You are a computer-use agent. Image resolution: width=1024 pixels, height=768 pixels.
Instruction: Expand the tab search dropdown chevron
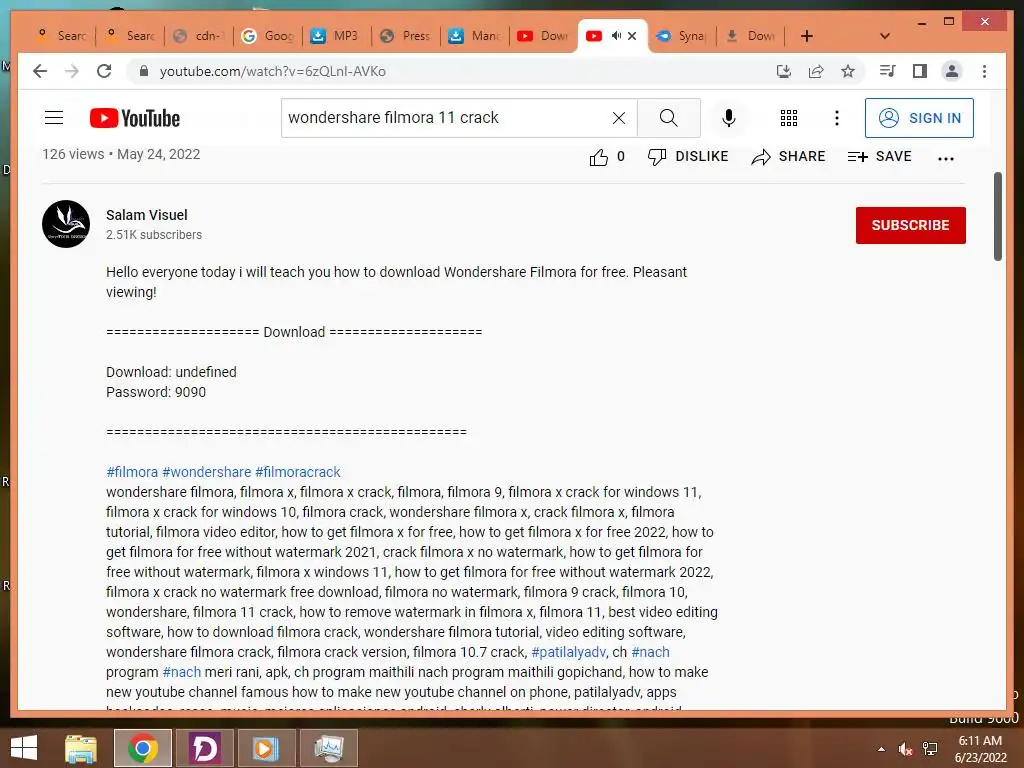pos(885,36)
